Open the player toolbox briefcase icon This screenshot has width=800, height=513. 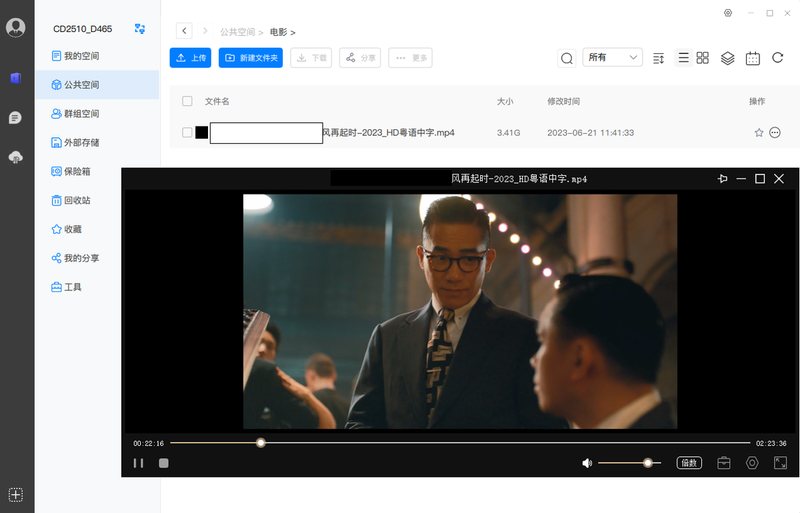tap(723, 463)
